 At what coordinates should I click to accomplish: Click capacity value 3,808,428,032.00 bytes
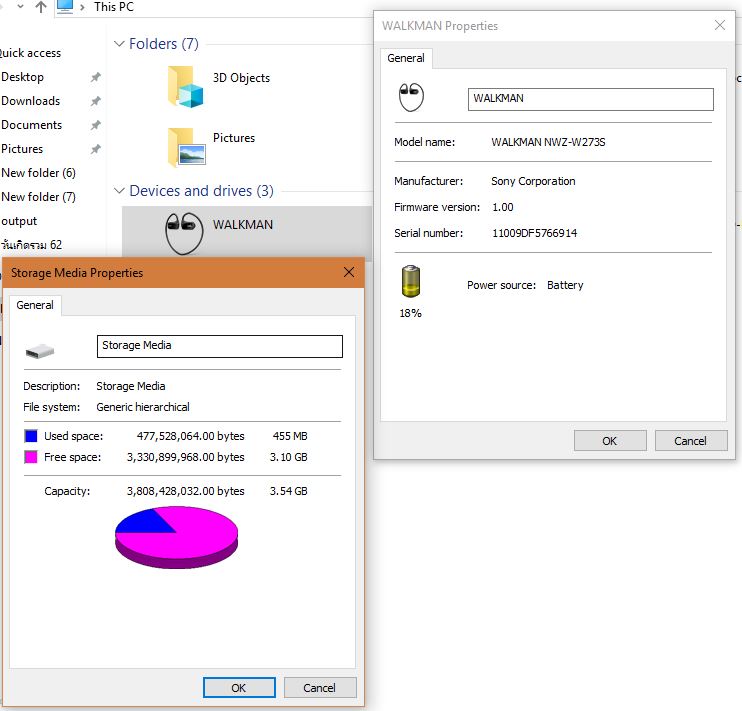(x=186, y=491)
